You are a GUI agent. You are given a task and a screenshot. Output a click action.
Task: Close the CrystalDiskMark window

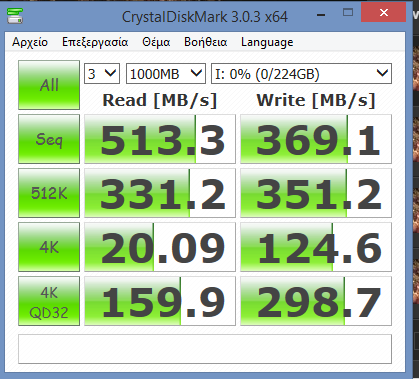point(384,13)
